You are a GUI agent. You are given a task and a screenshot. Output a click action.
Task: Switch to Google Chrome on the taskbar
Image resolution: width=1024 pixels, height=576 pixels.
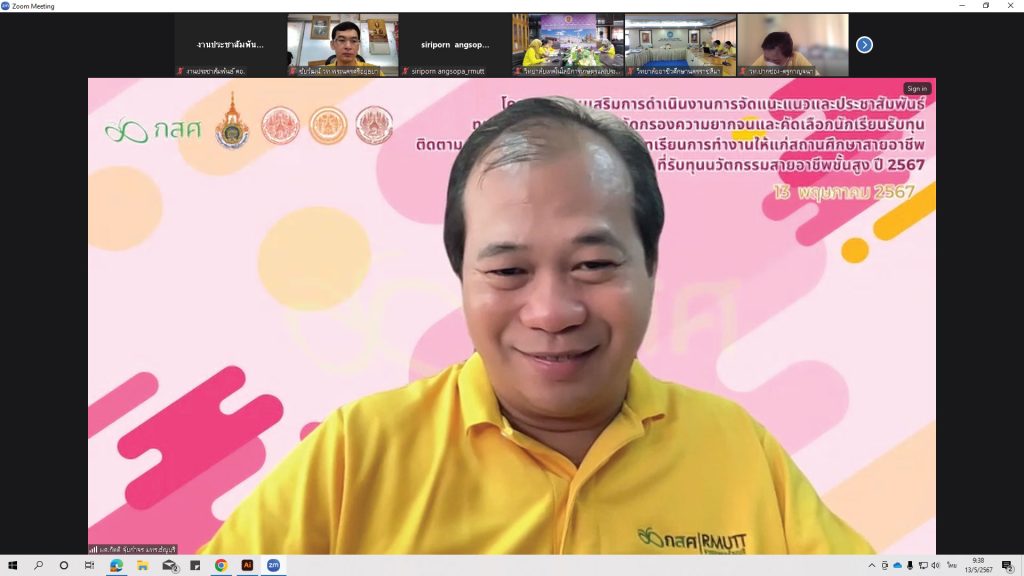(x=221, y=566)
